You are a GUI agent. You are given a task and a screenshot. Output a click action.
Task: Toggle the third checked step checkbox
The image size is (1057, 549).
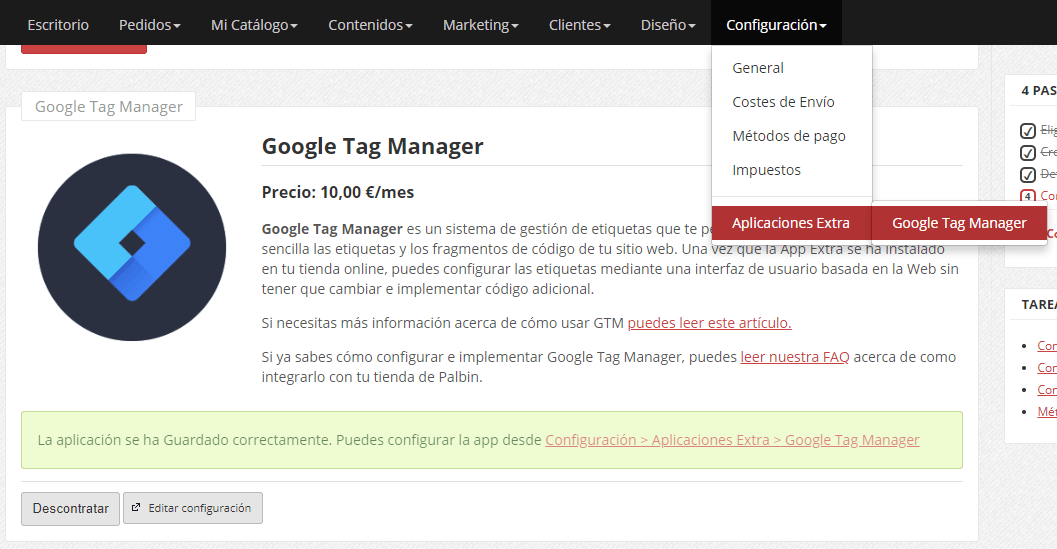tap(1027, 175)
